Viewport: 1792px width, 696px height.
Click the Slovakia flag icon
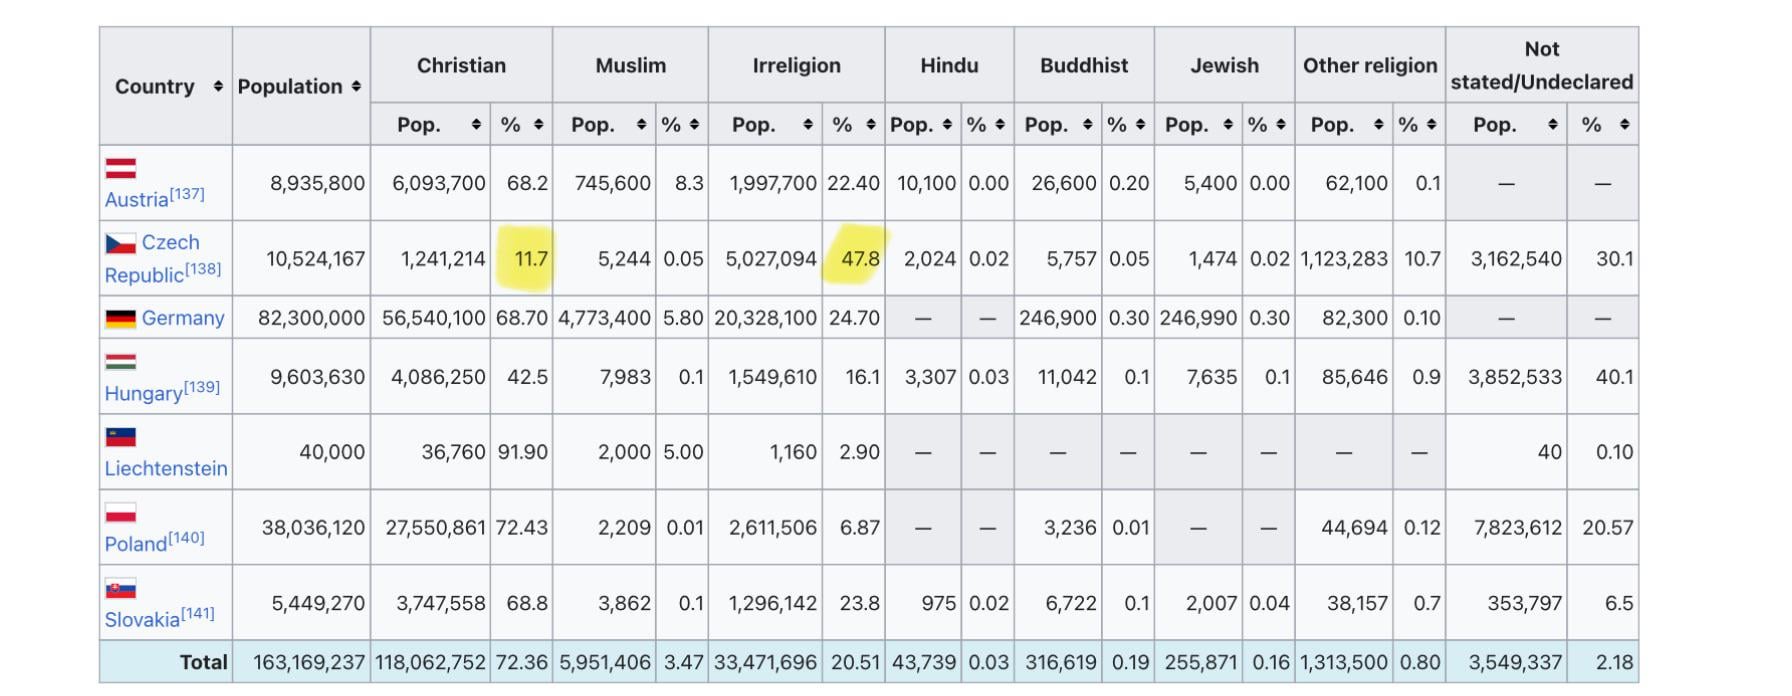(x=120, y=589)
